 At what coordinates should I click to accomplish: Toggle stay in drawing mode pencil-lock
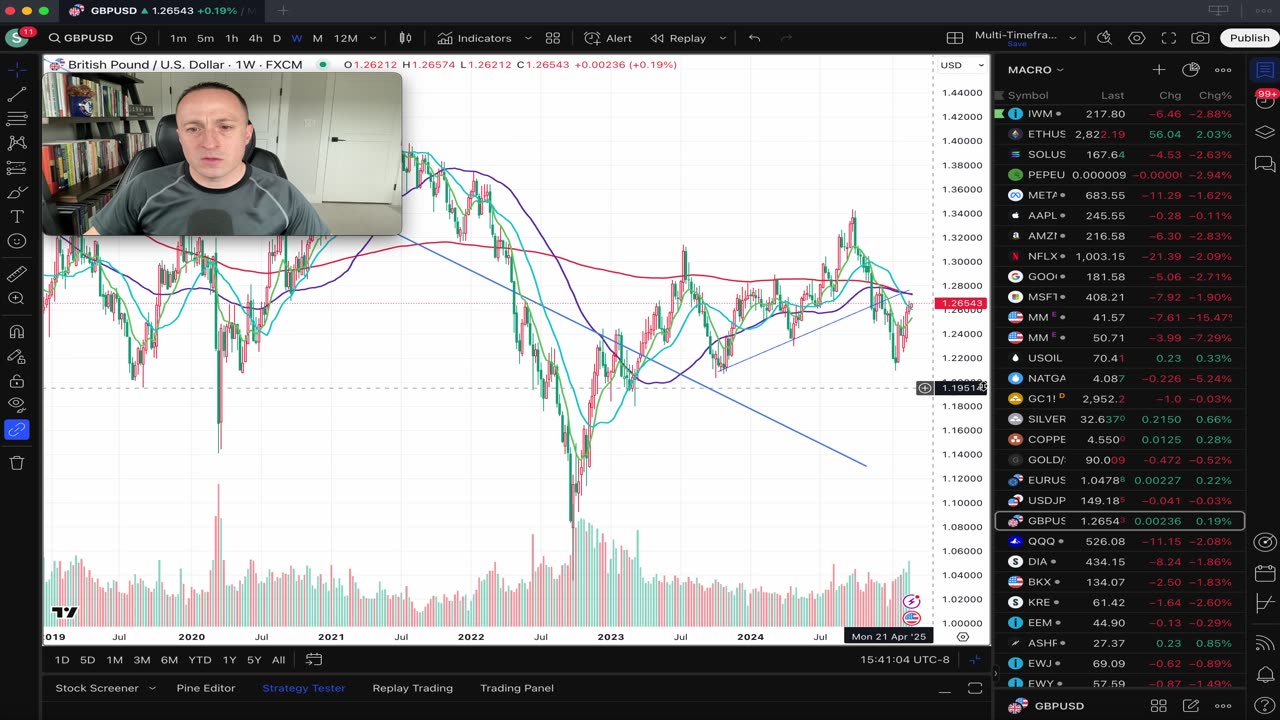(17, 355)
